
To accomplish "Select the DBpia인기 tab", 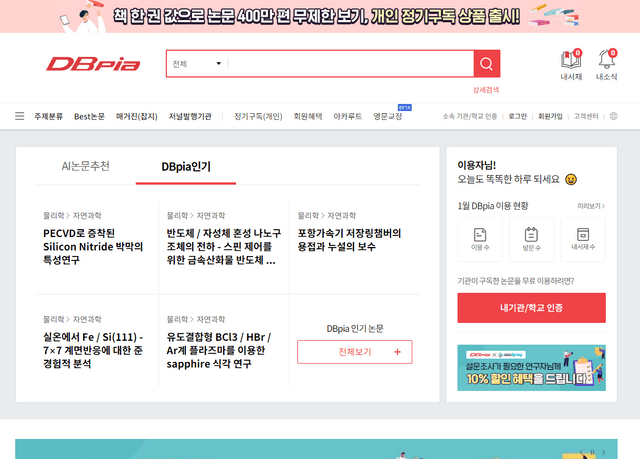I will (x=186, y=166).
